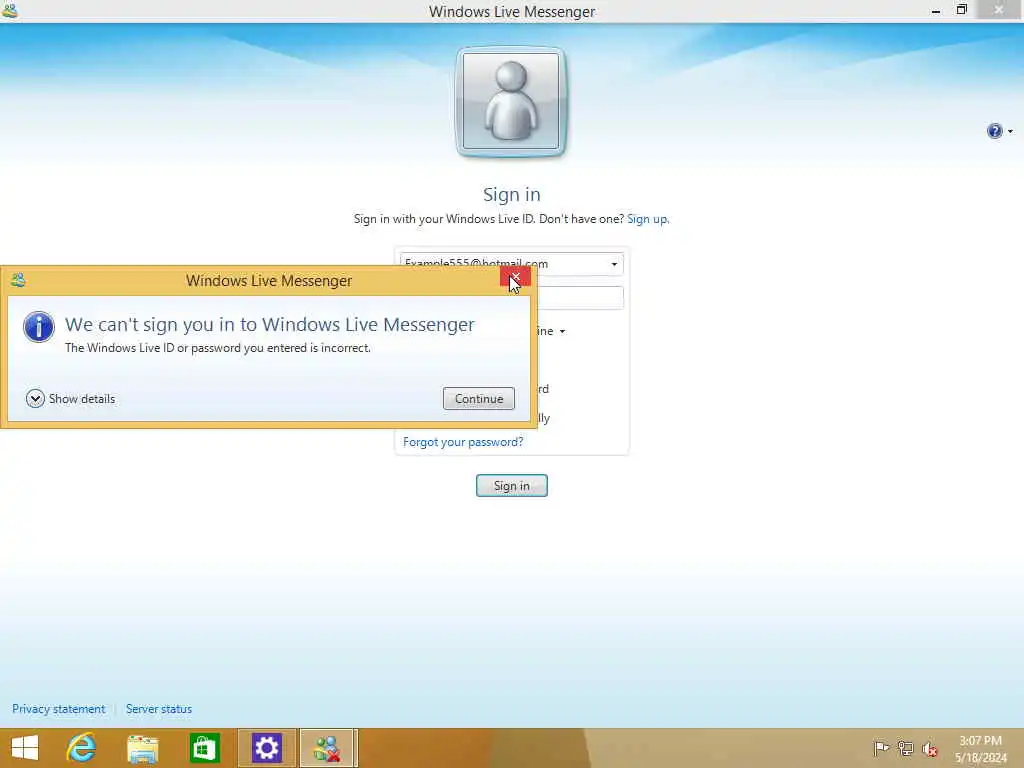Click the Continue button in error dialog
This screenshot has height=768, width=1024.
point(479,398)
